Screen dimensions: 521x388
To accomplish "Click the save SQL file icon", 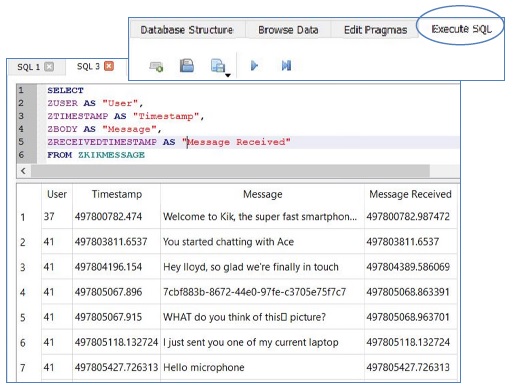I will 187,65.
